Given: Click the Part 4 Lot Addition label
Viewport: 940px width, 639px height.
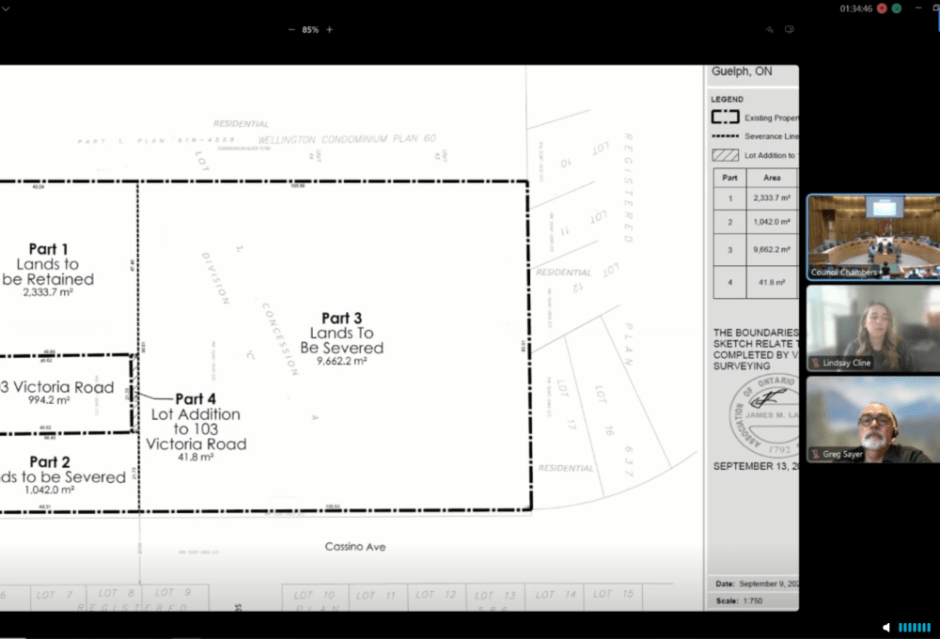Looking at the screenshot, I should (196, 421).
